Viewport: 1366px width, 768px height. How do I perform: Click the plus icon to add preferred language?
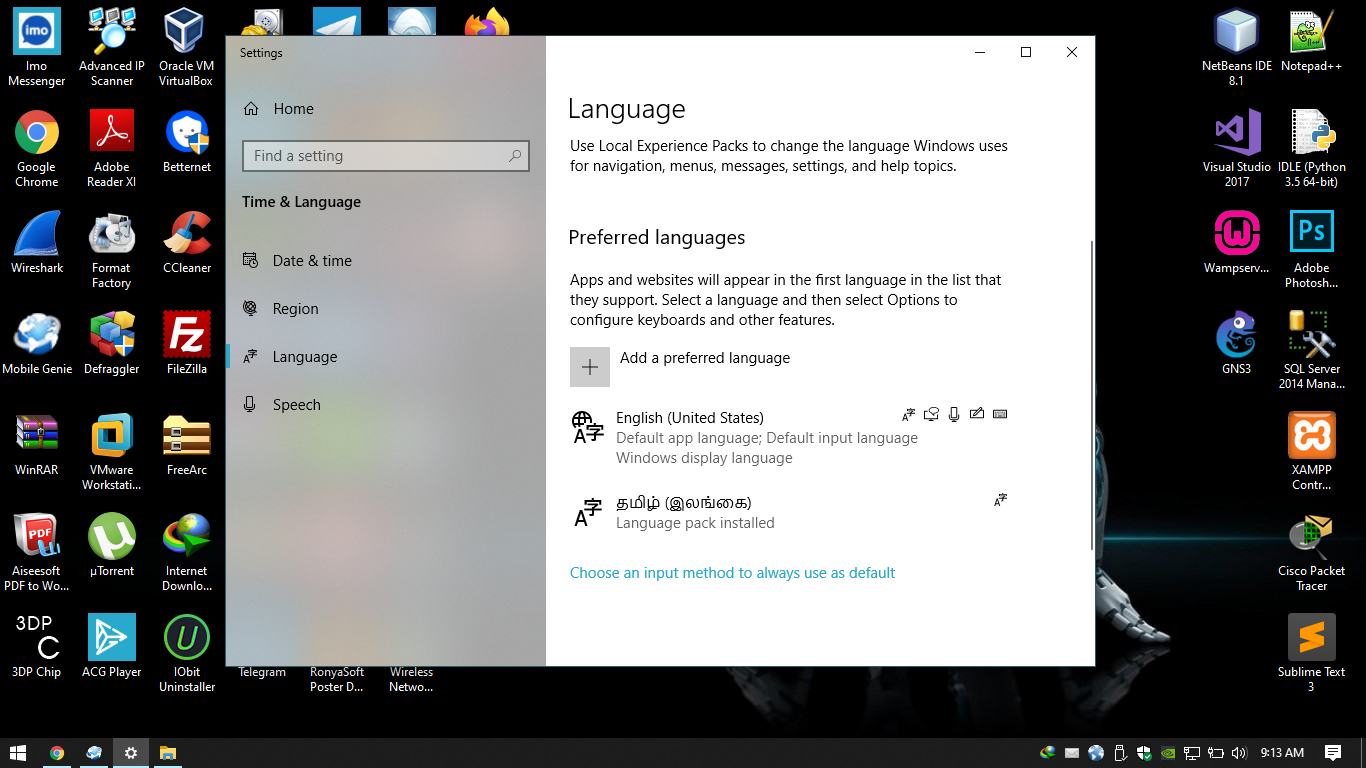pyautogui.click(x=590, y=367)
